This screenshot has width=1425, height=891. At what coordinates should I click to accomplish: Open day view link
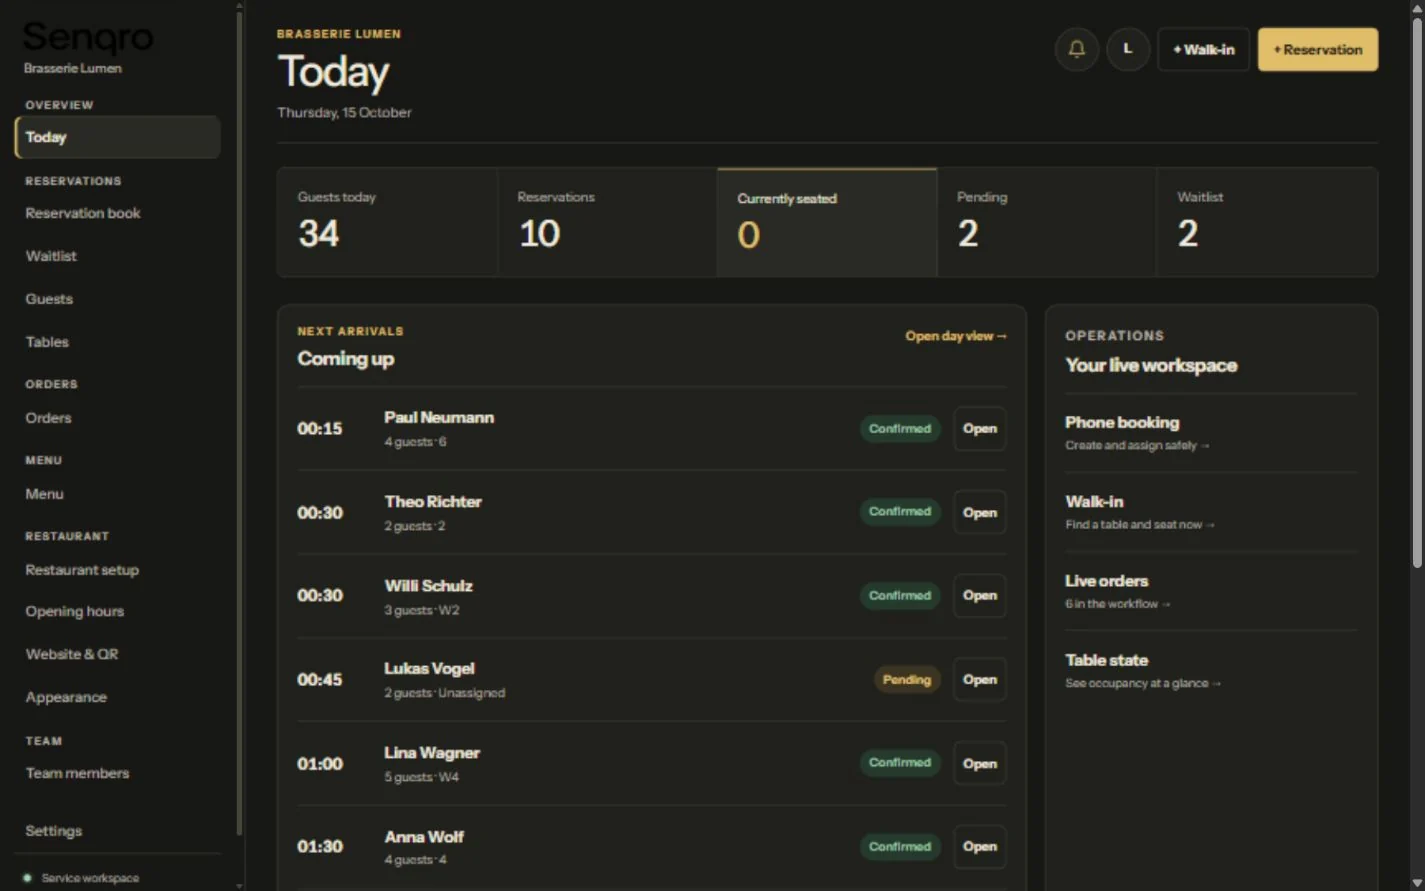(x=956, y=336)
